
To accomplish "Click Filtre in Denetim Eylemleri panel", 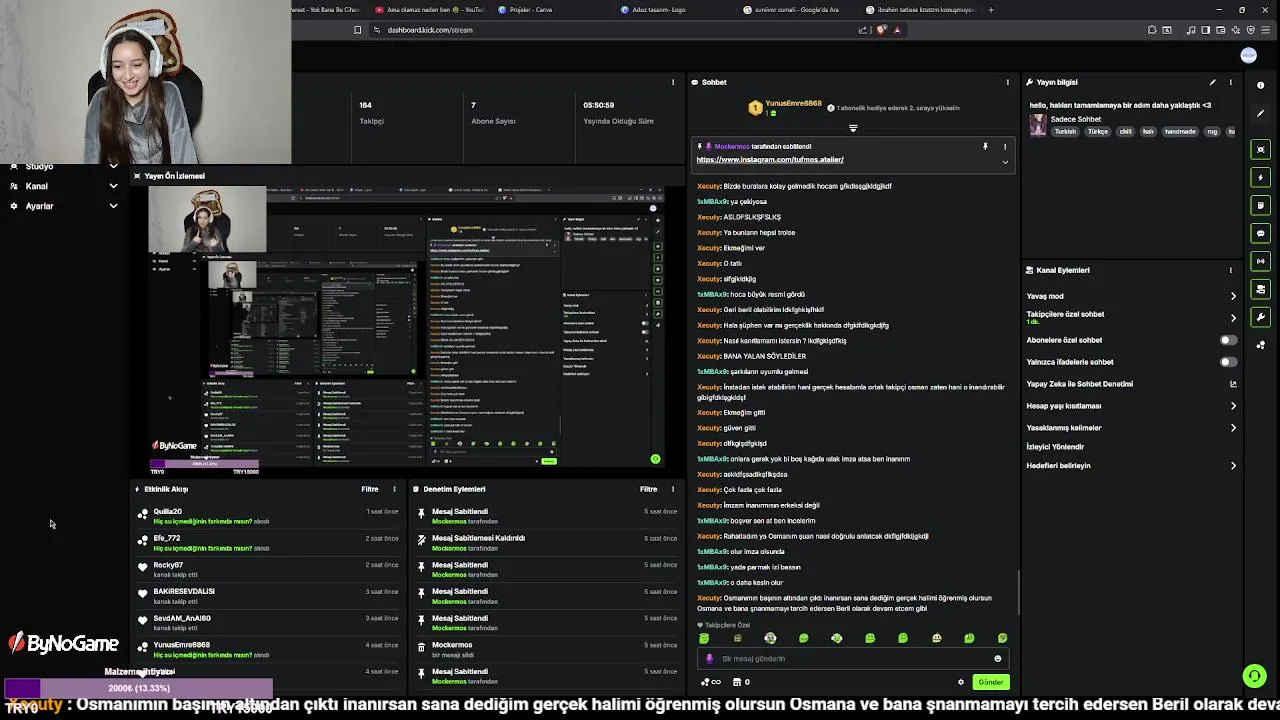I will pos(649,489).
